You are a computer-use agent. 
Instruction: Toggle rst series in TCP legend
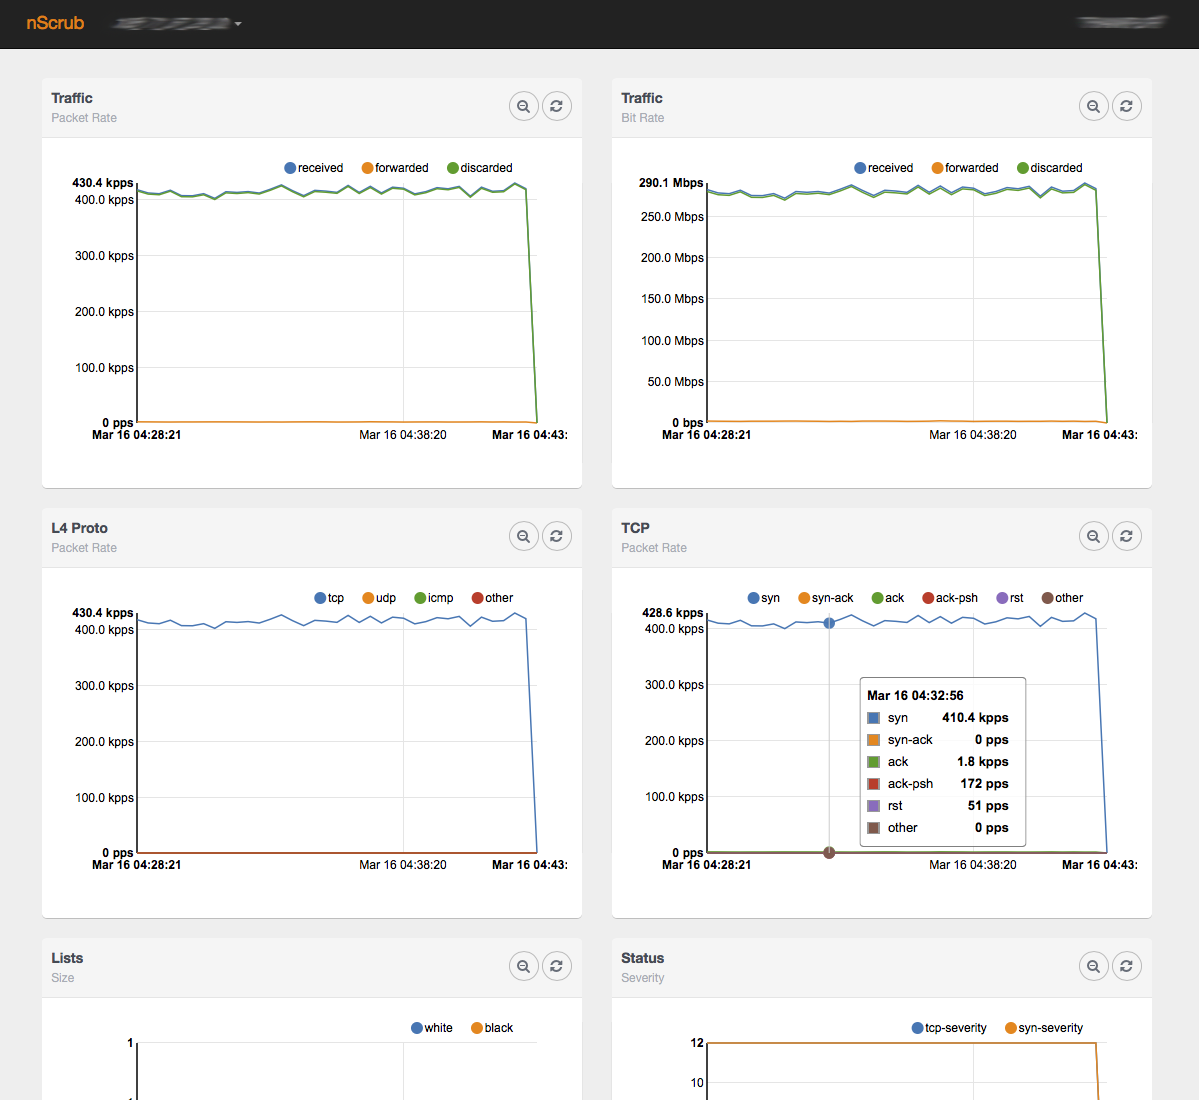(x=1009, y=598)
